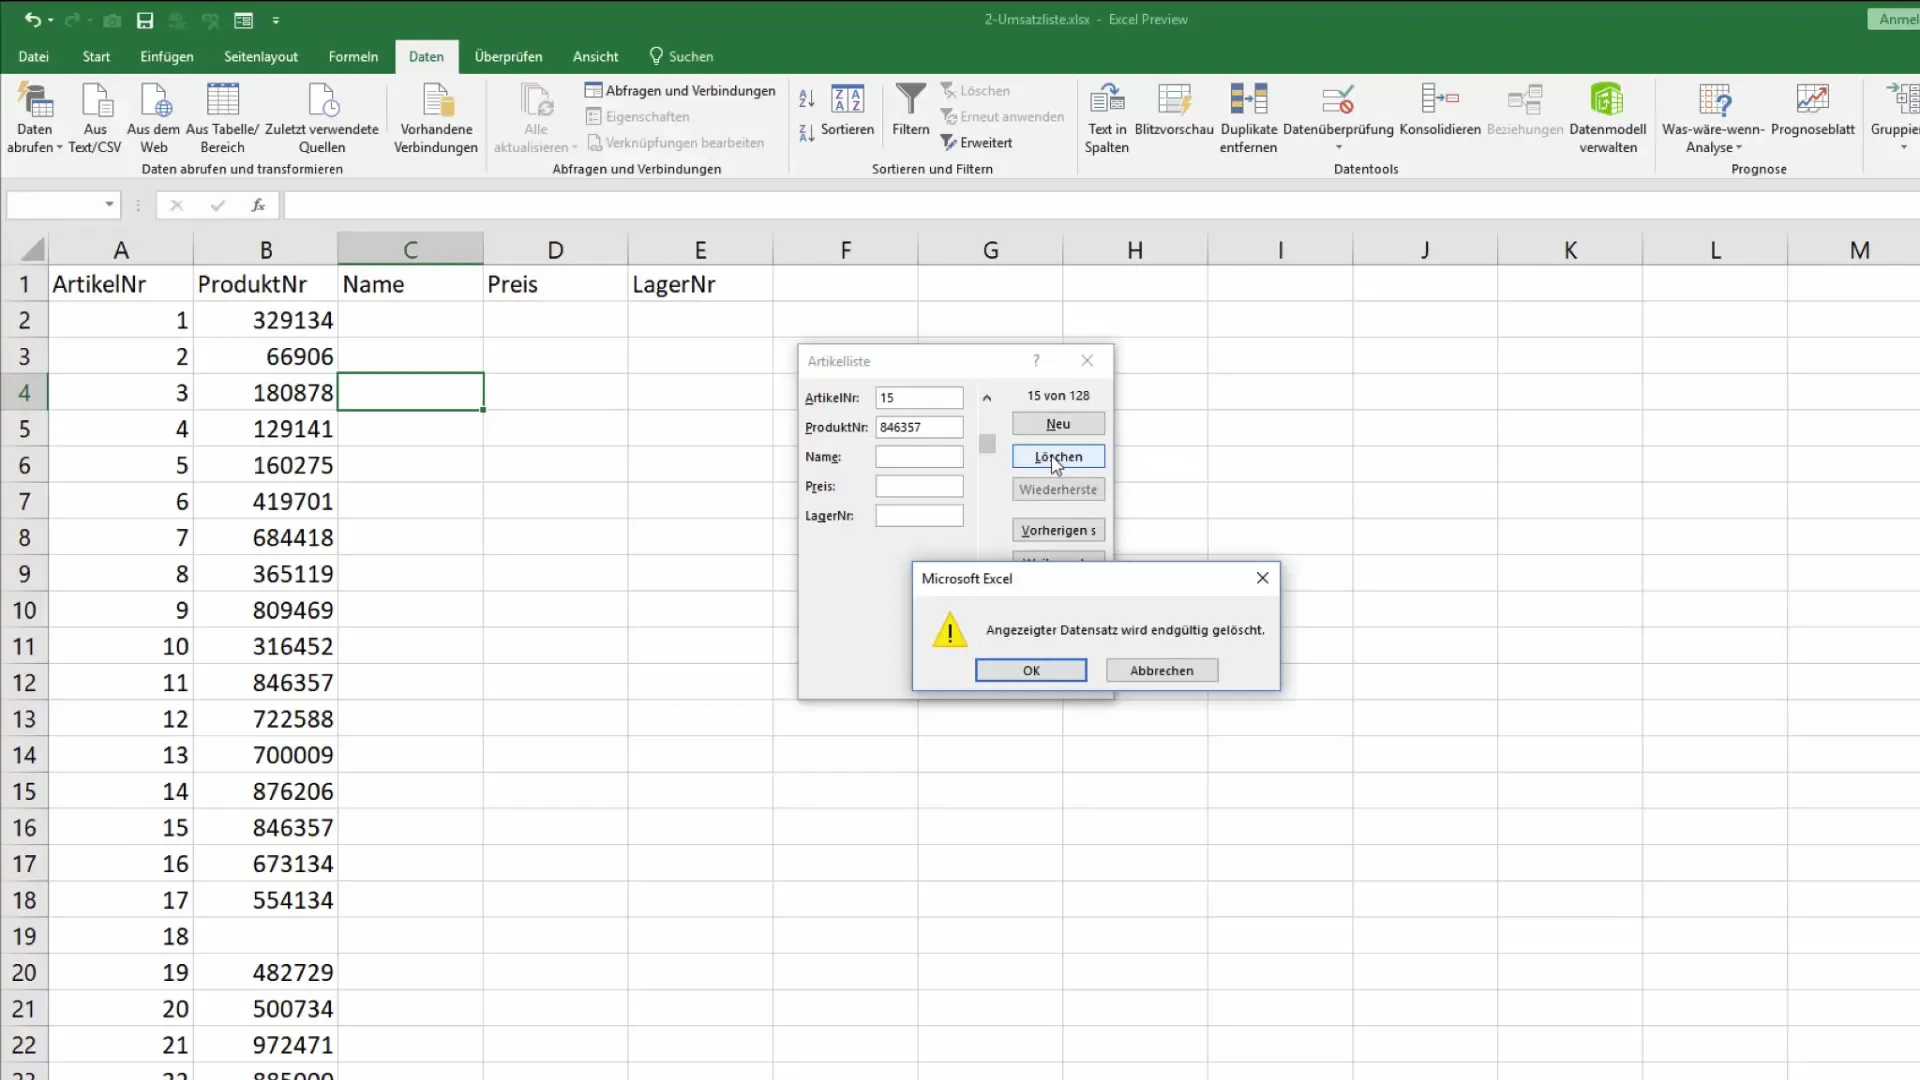Image resolution: width=1920 pixels, height=1080 pixels.
Task: Select column C header
Action: pyautogui.click(x=410, y=249)
